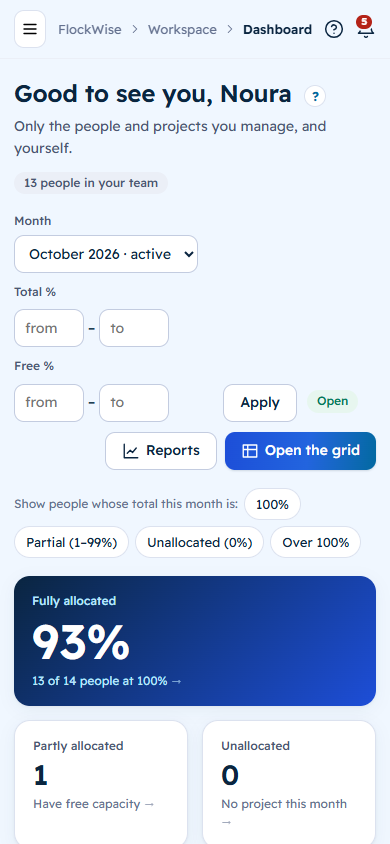Expand the October 2026 month dropdown

pyautogui.click(x=106, y=254)
